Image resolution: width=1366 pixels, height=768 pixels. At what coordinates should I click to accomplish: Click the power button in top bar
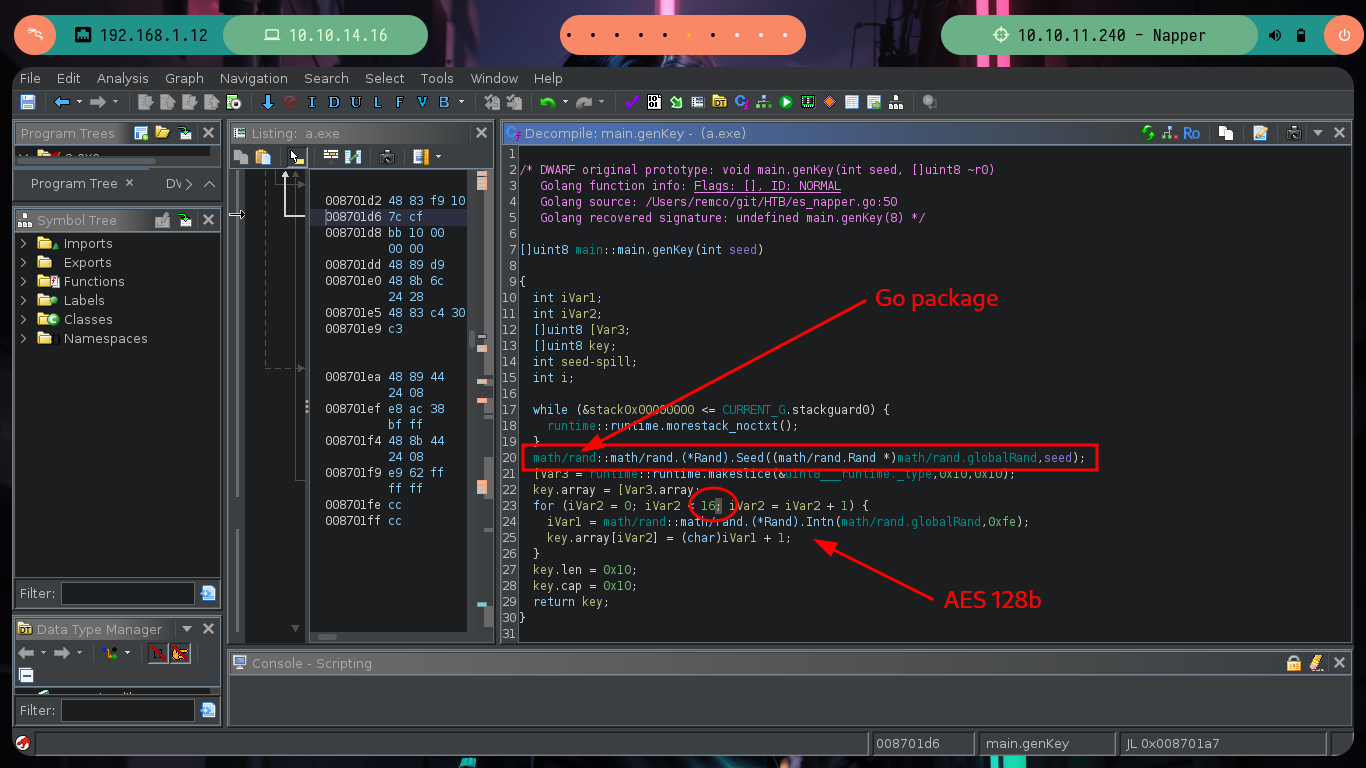tap(1343, 35)
